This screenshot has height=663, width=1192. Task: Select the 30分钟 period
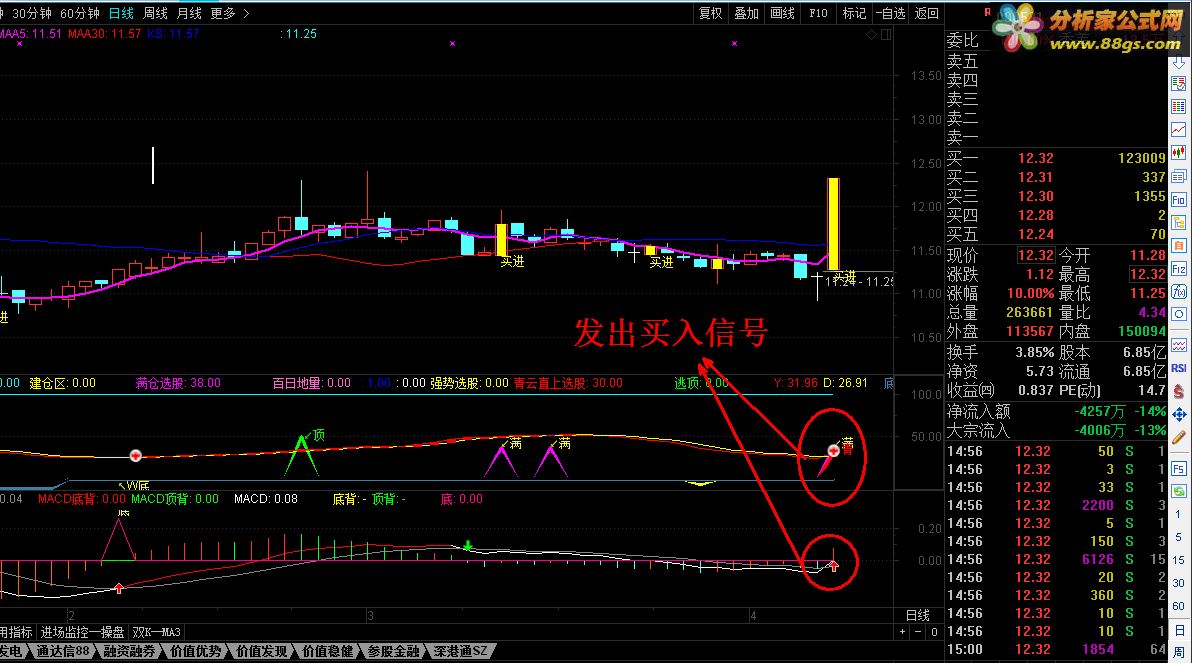[32, 14]
